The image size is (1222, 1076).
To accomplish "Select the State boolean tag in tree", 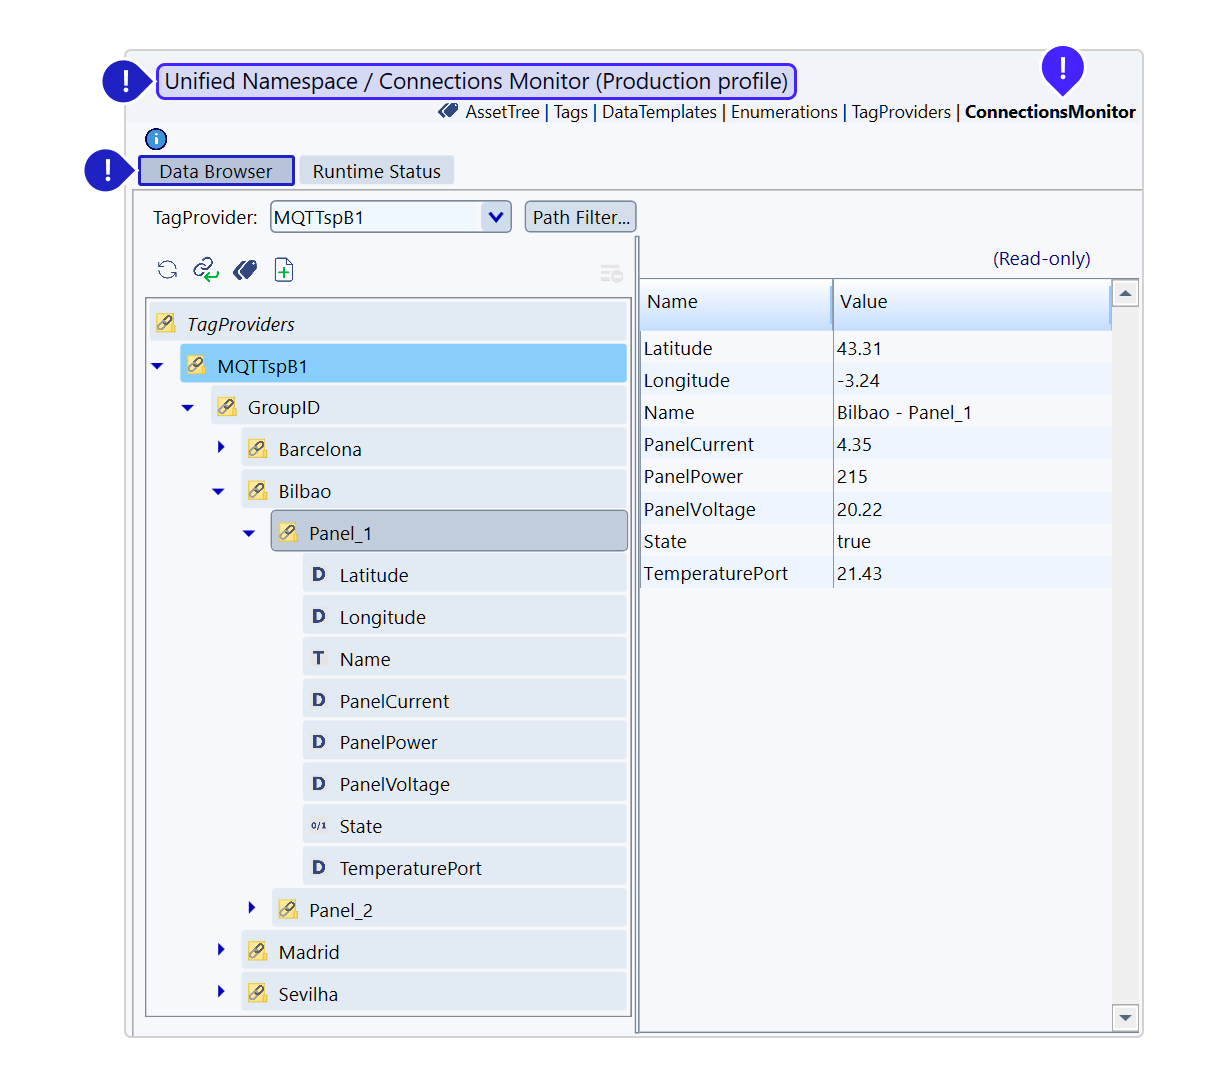I will (x=360, y=827).
